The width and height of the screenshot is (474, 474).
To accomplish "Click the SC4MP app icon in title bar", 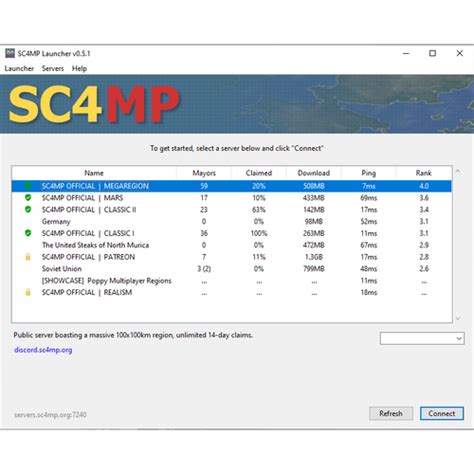I will 10,53.
